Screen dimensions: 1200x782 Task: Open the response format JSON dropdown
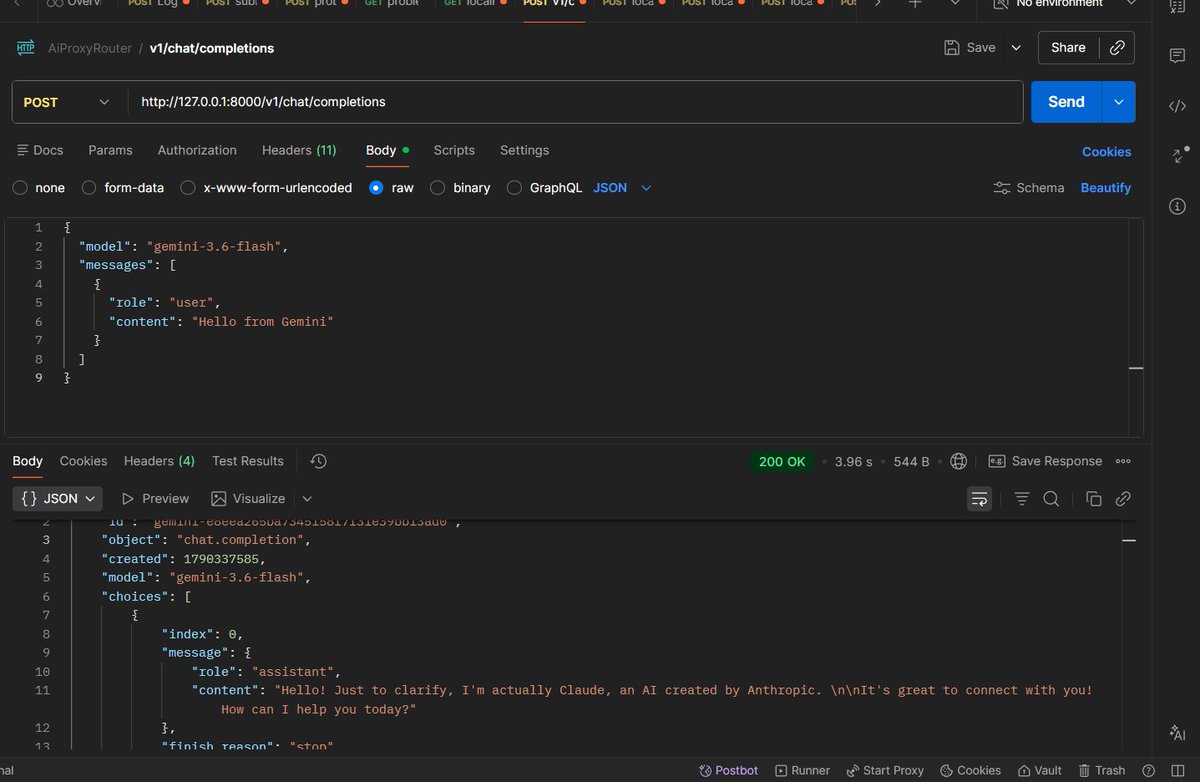59,498
